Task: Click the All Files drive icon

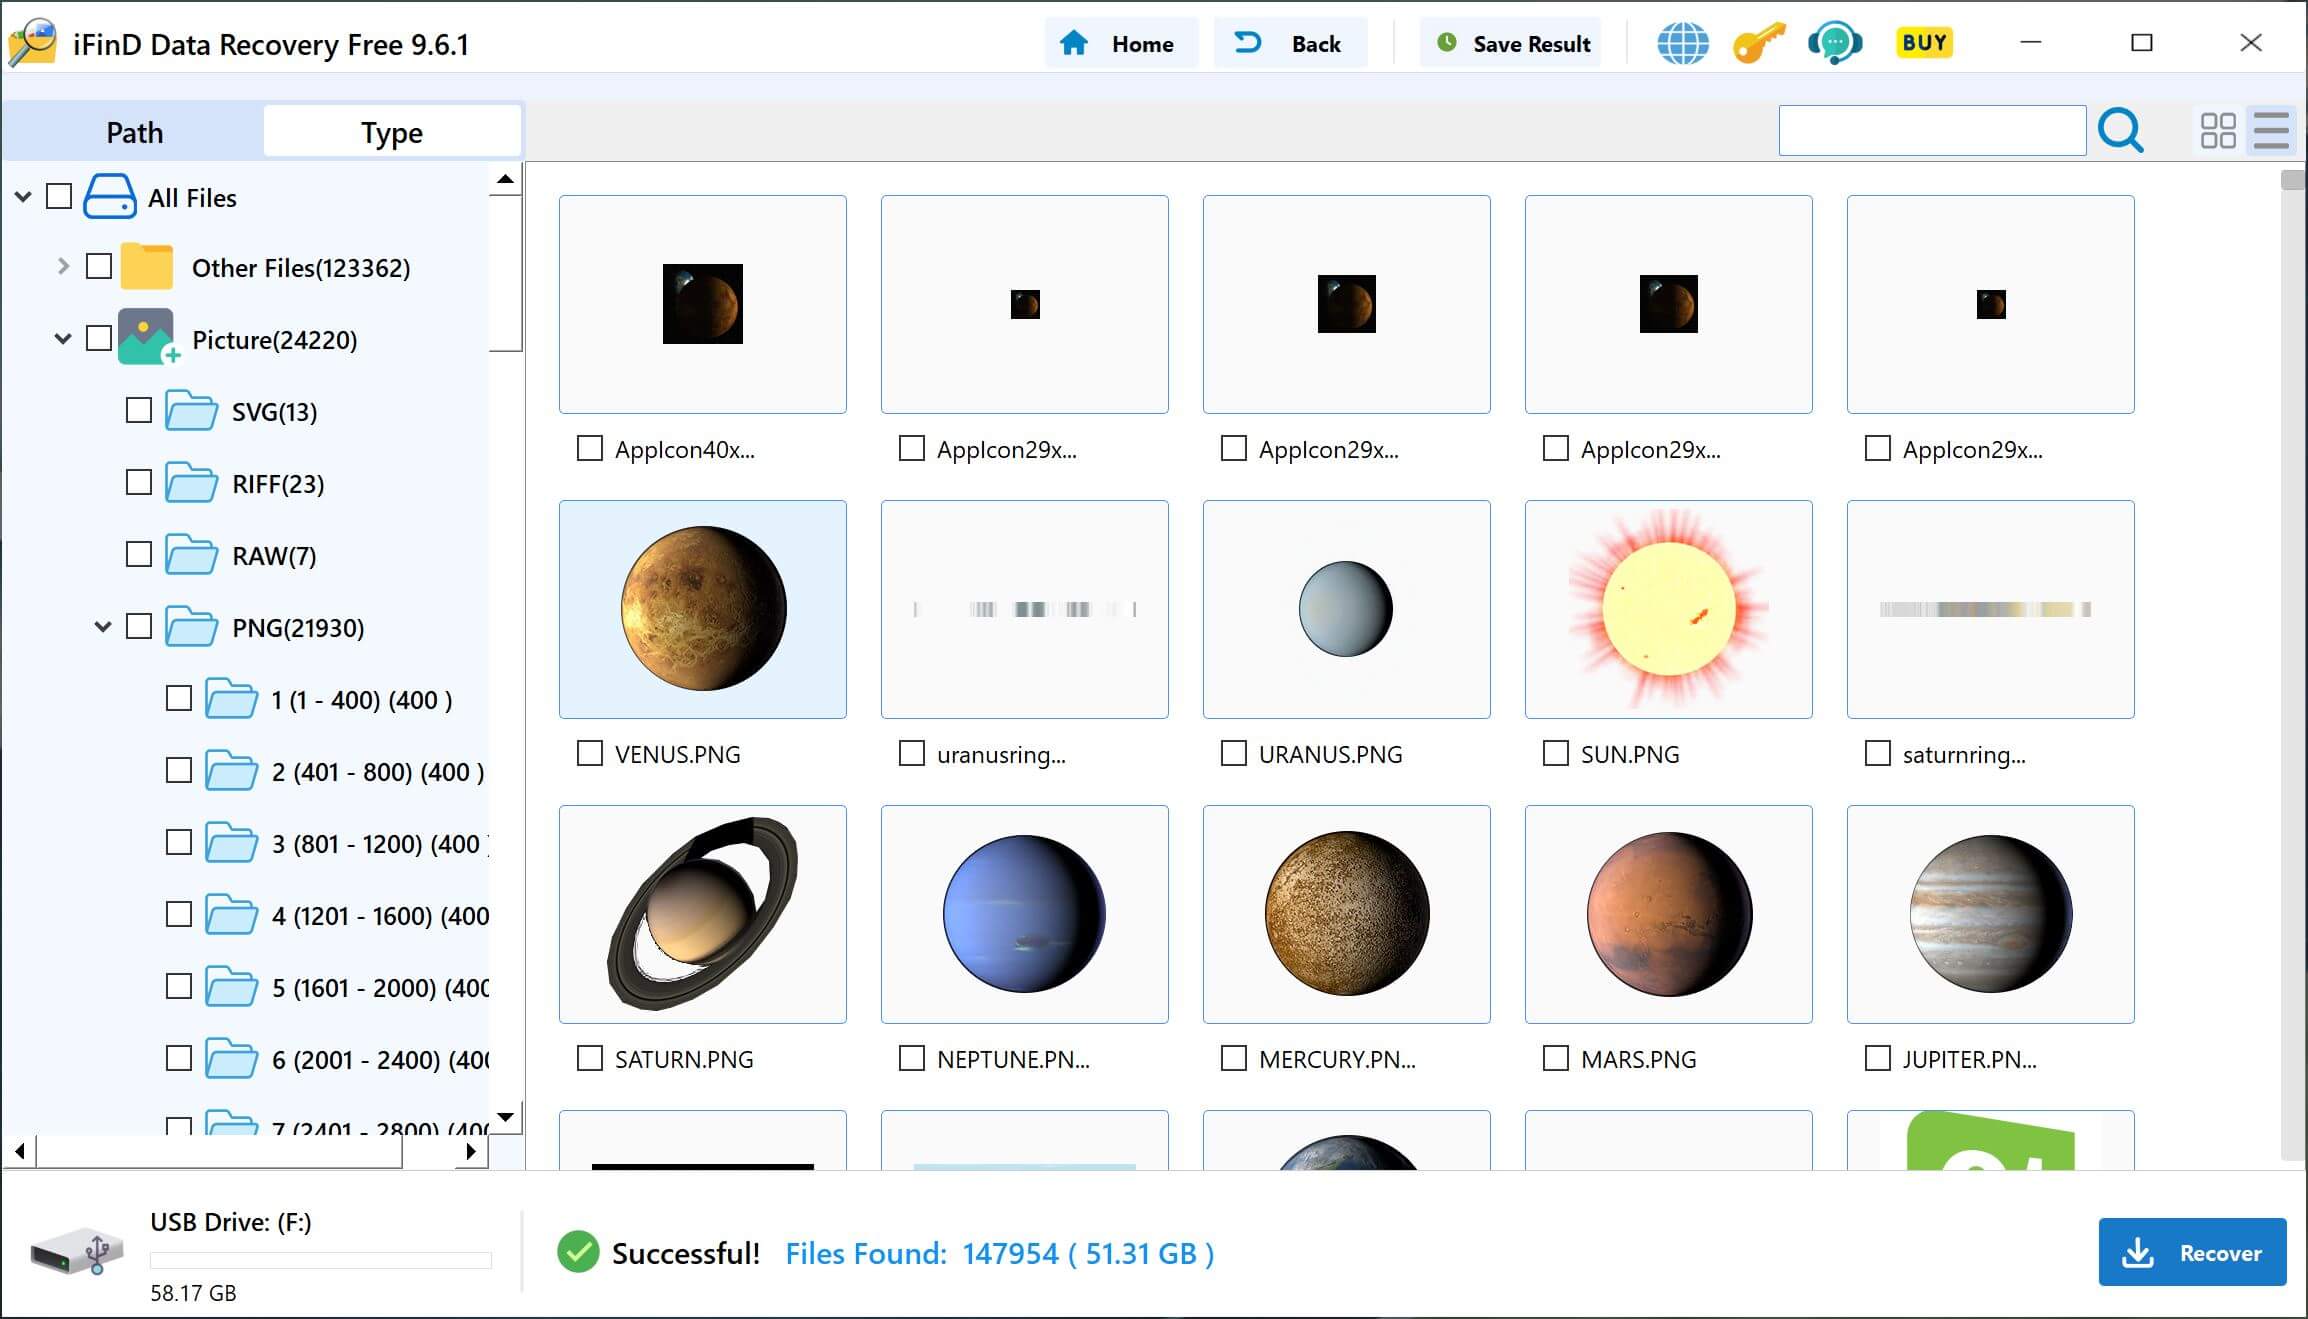Action: pos(110,197)
